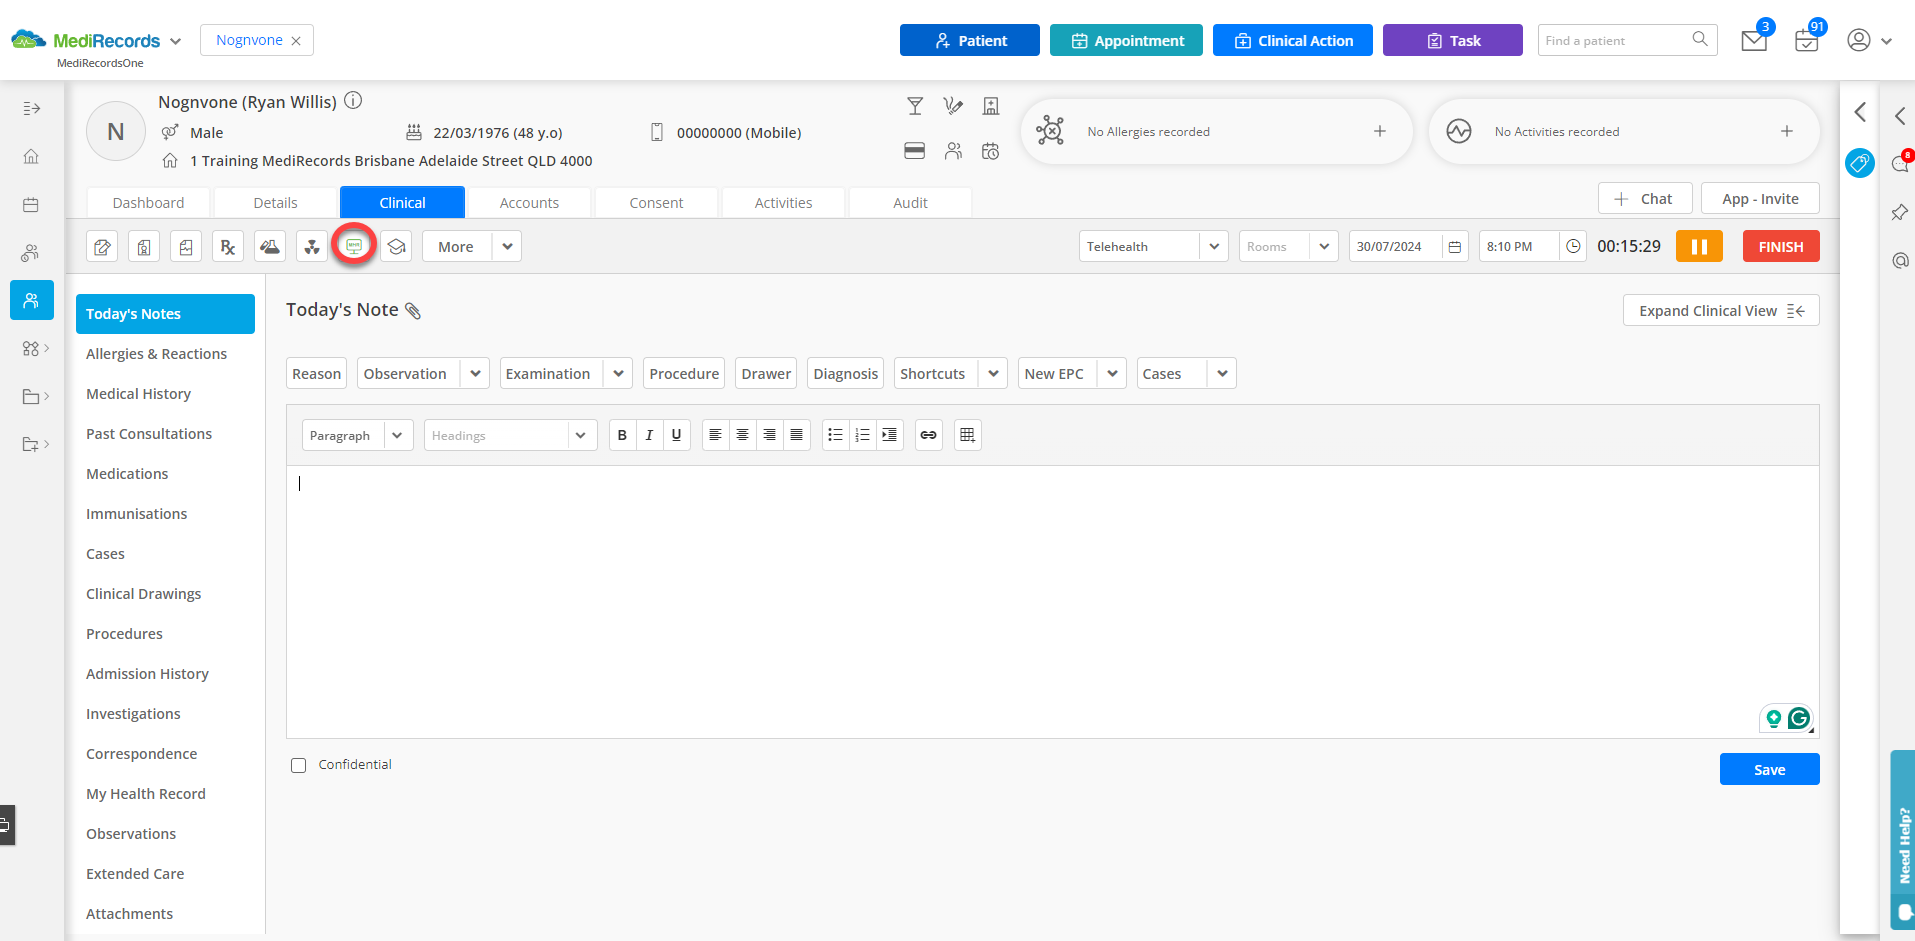Click the FINISH consultation button
Viewport: 1915px width, 941px height.
(1780, 246)
